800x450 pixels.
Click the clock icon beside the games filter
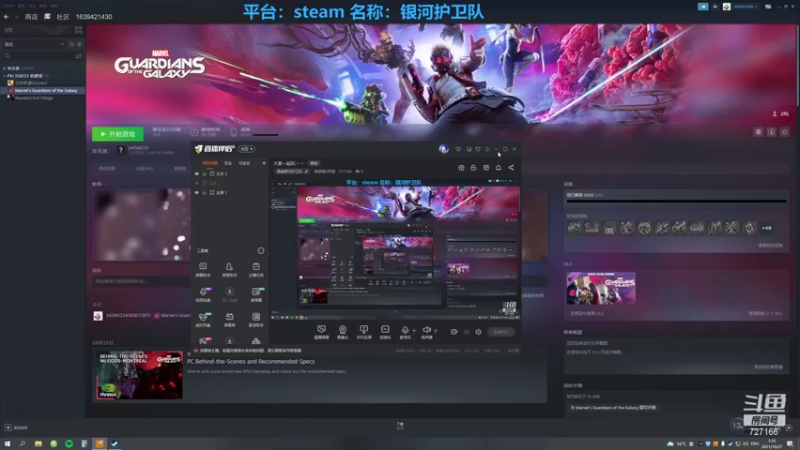71,44
